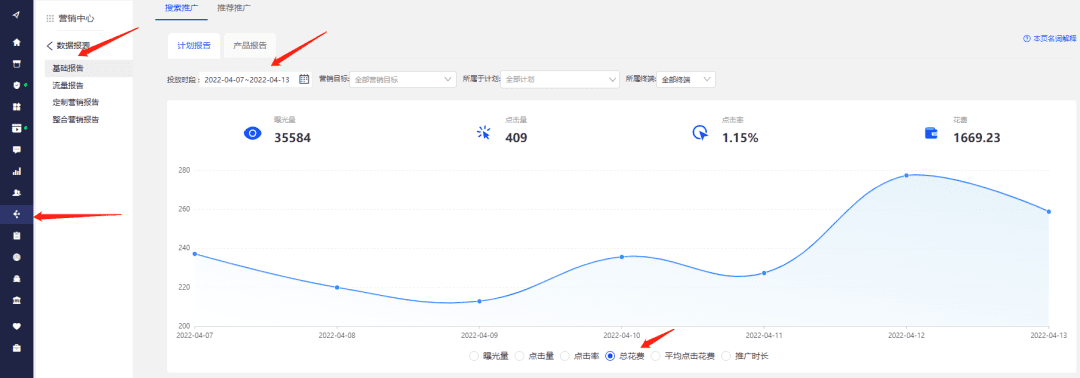1080x378 pixels.
Task: Select the 总花费 radio button
Action: 610,356
